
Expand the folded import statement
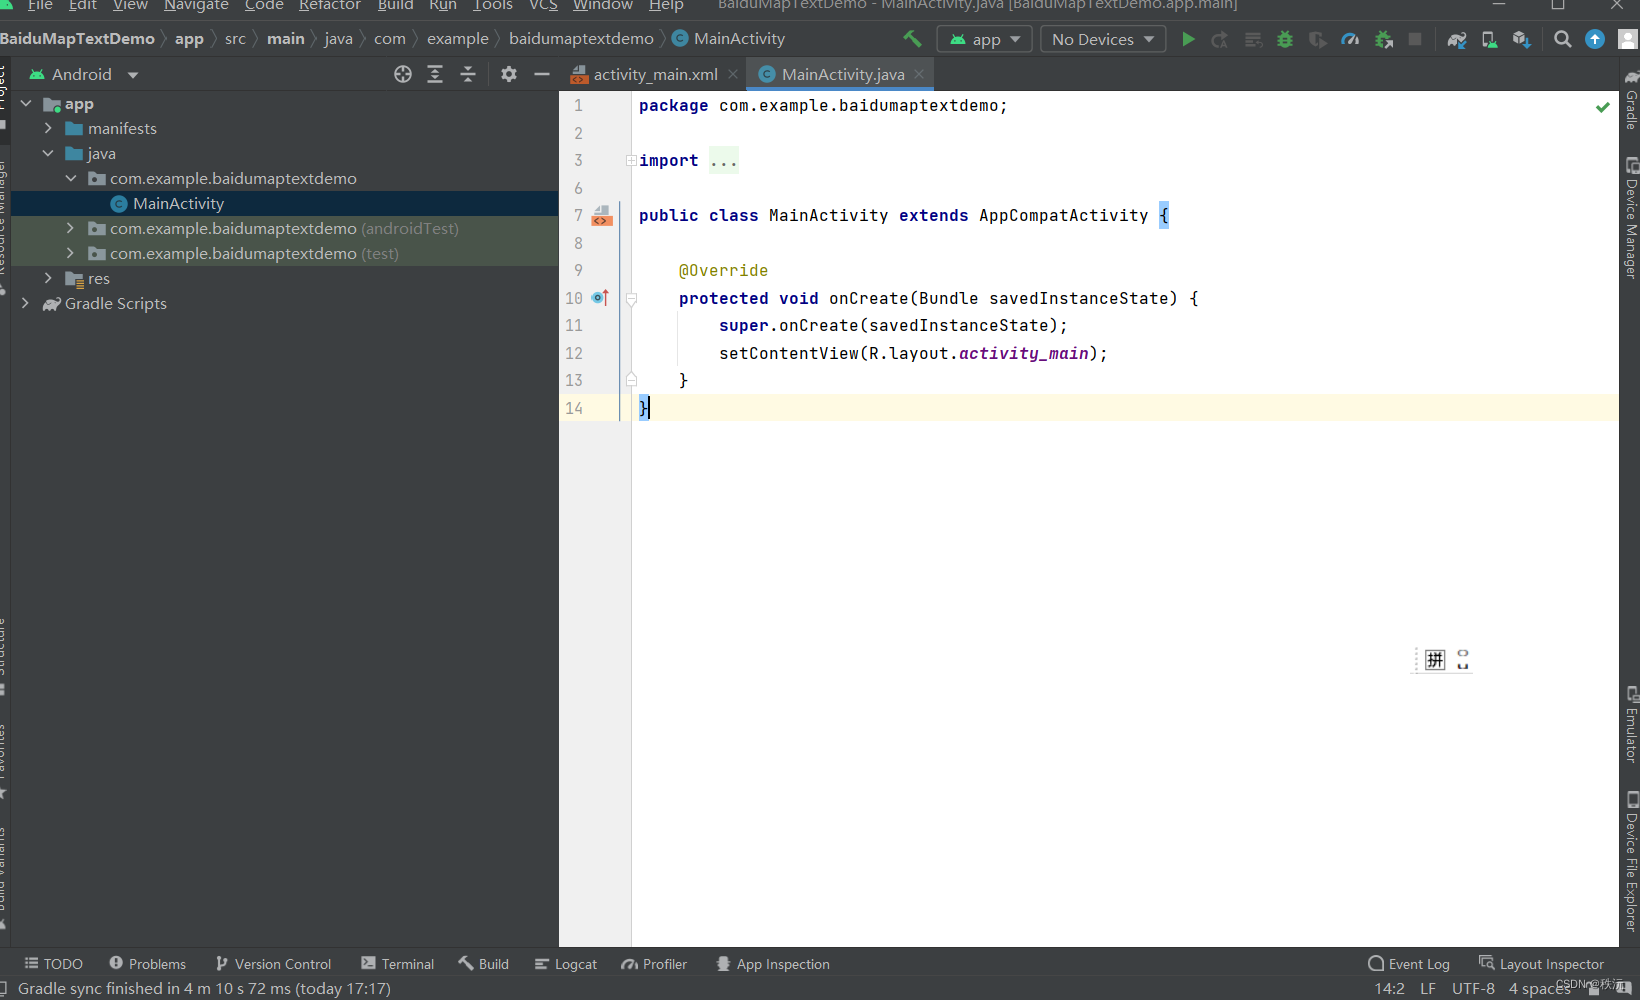(x=631, y=160)
